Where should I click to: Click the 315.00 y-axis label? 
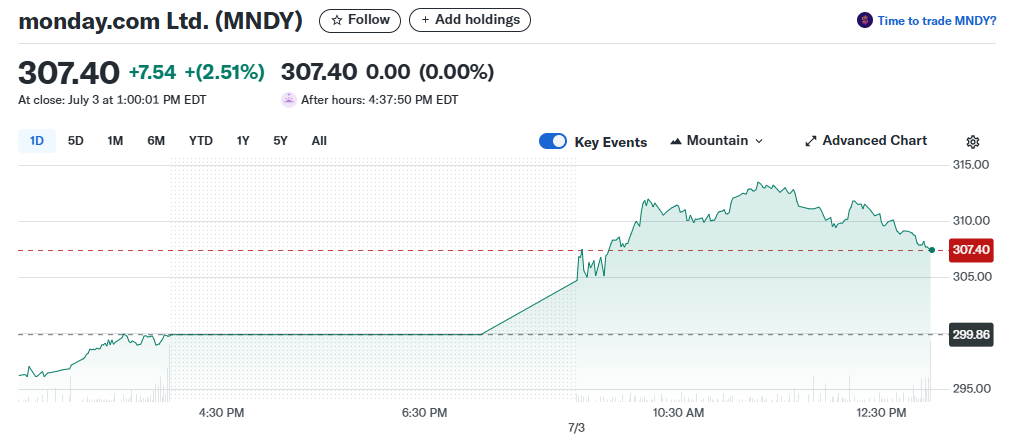pos(971,165)
